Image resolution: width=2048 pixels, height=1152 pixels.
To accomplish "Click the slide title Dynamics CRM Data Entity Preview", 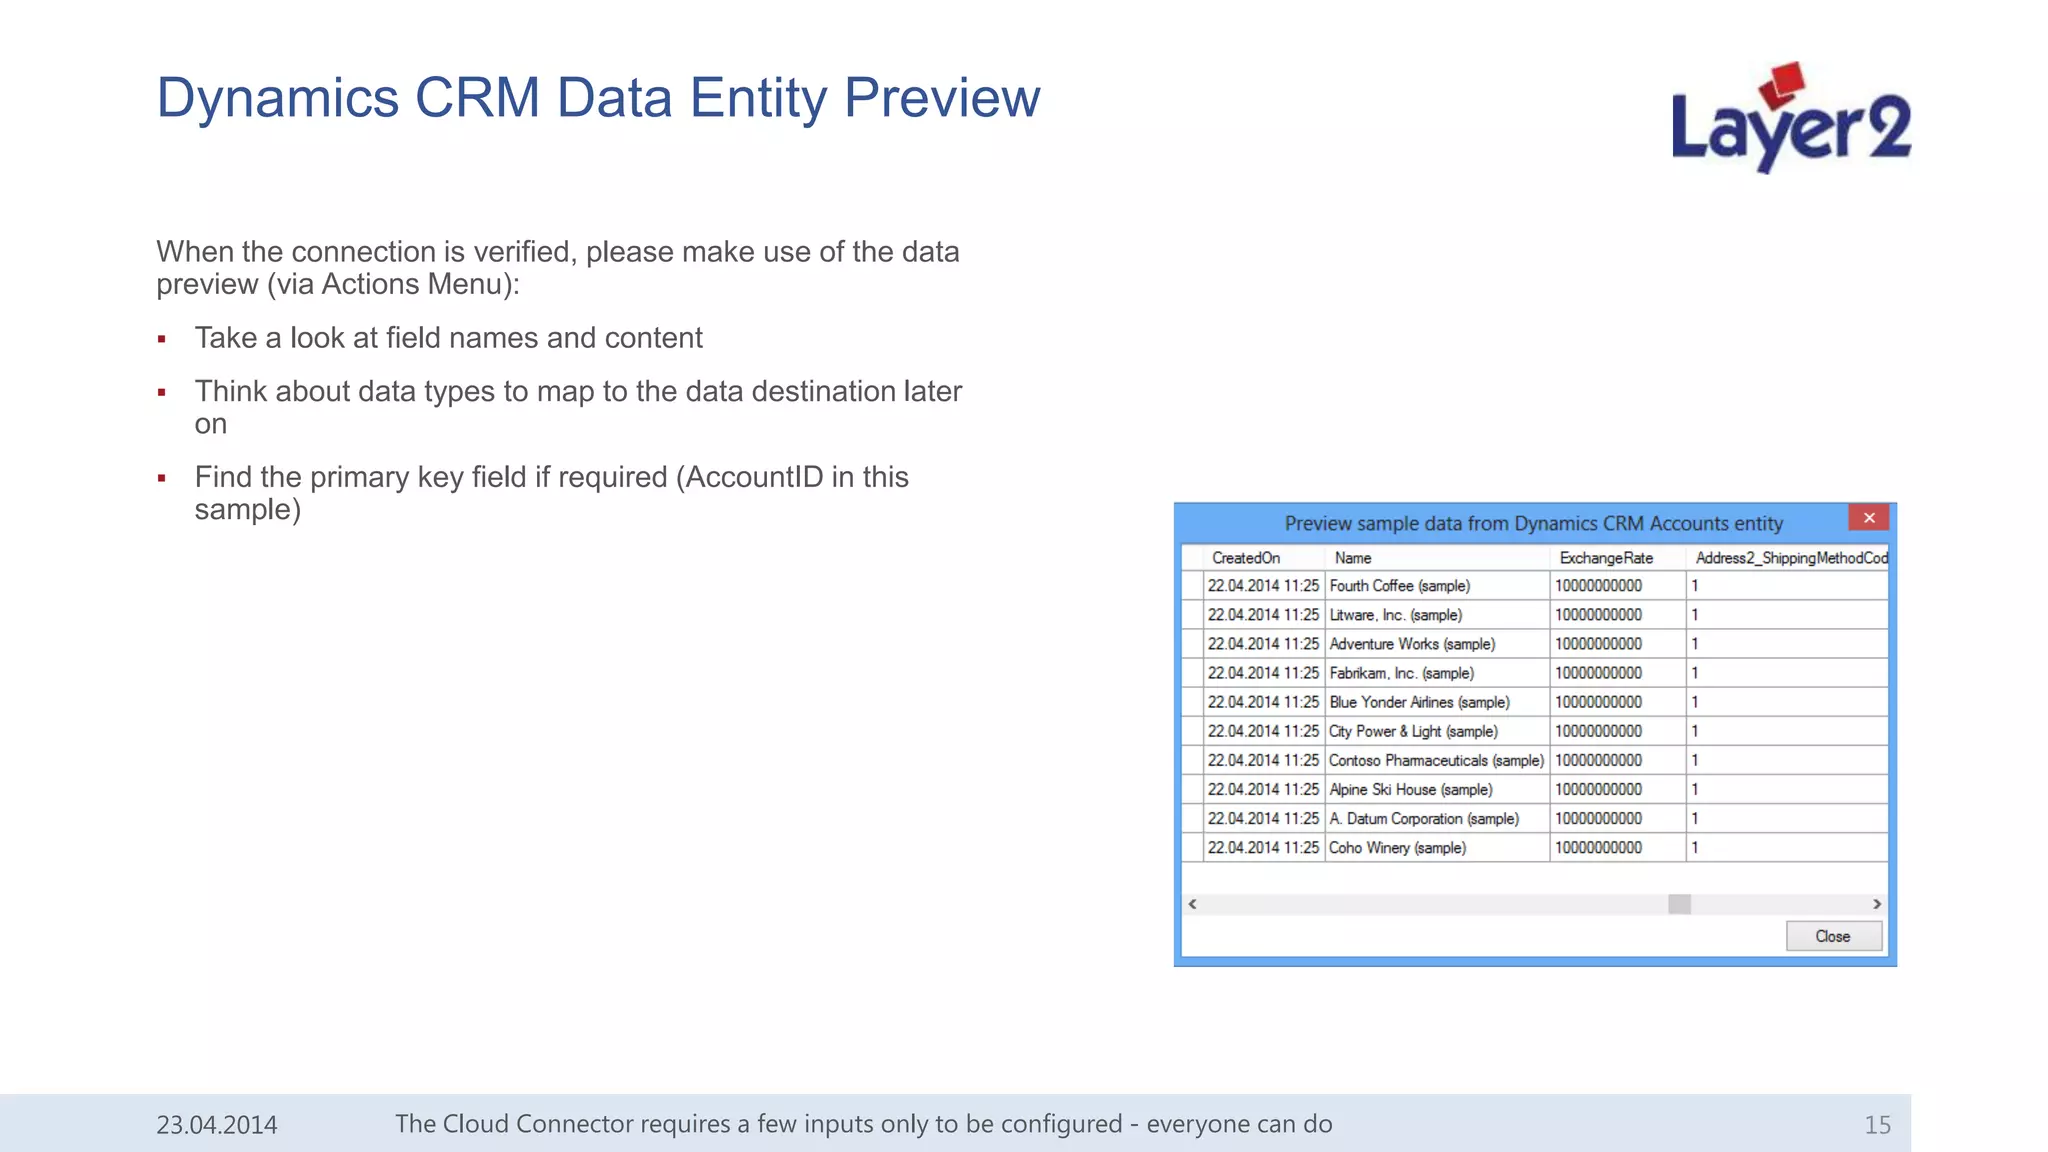I will [x=598, y=98].
